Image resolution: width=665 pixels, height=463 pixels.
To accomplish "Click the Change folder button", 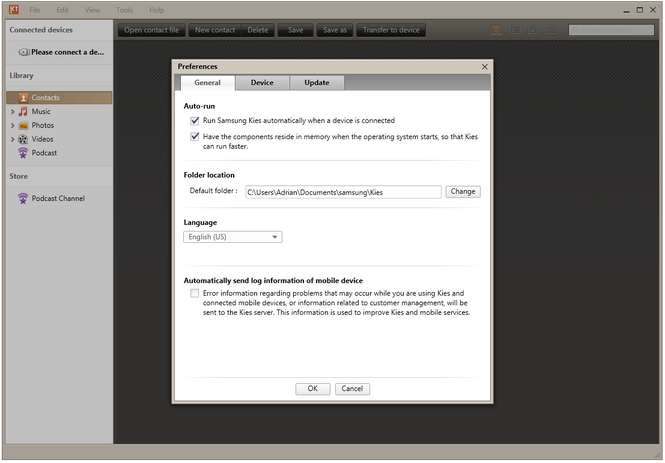I will 463,191.
